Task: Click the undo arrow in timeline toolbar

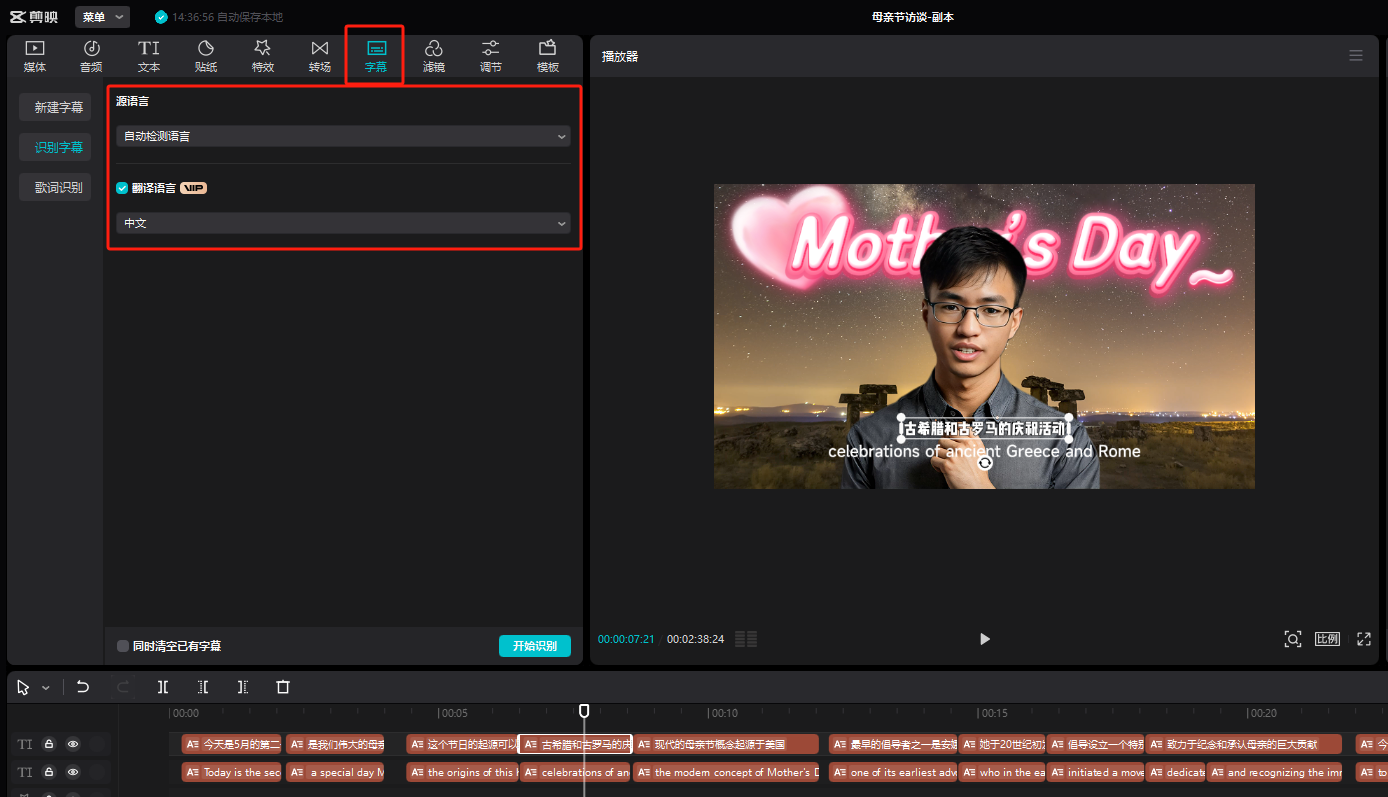Action: point(83,687)
